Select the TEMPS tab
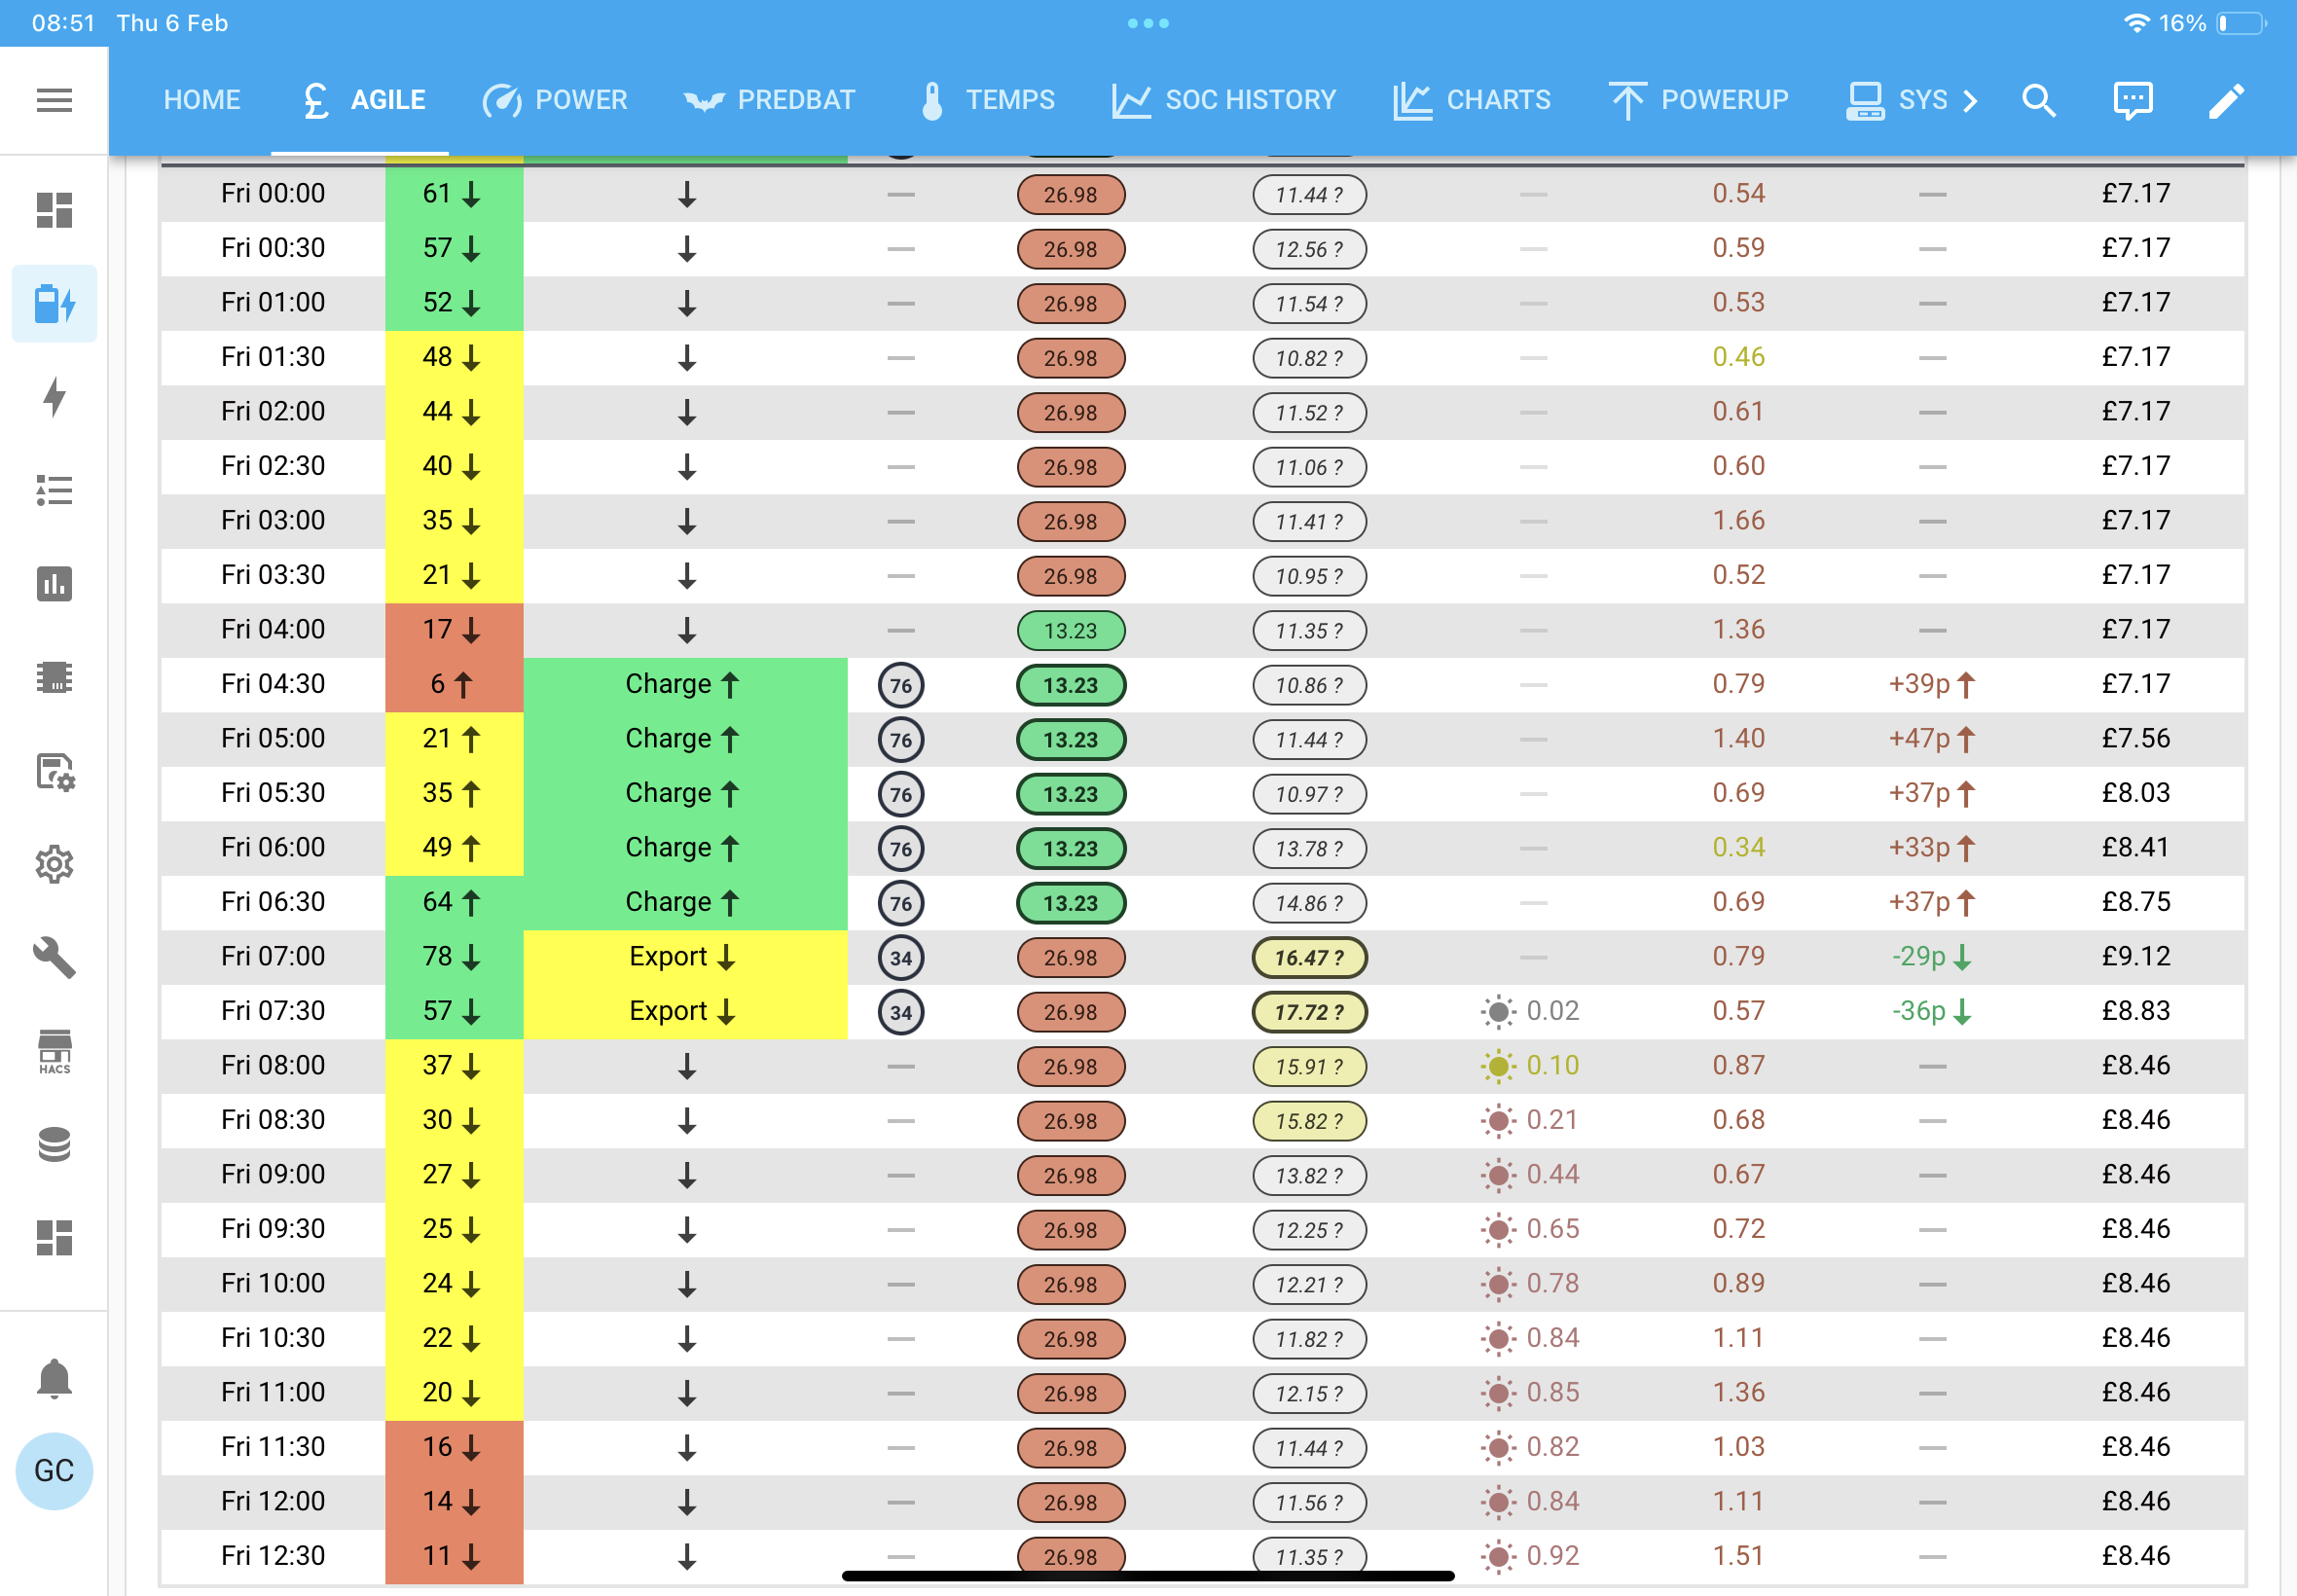The height and width of the screenshot is (1596, 2297). 986,100
